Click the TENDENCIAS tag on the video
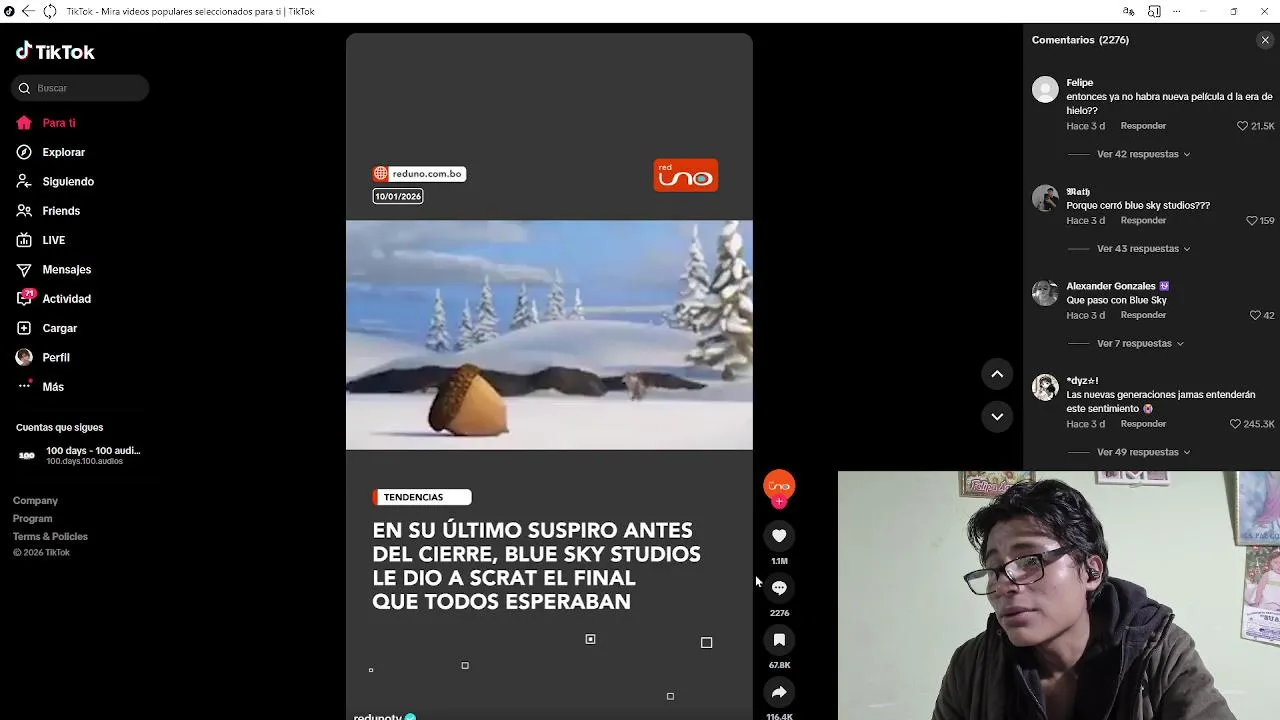The image size is (1280, 720). [x=422, y=497]
